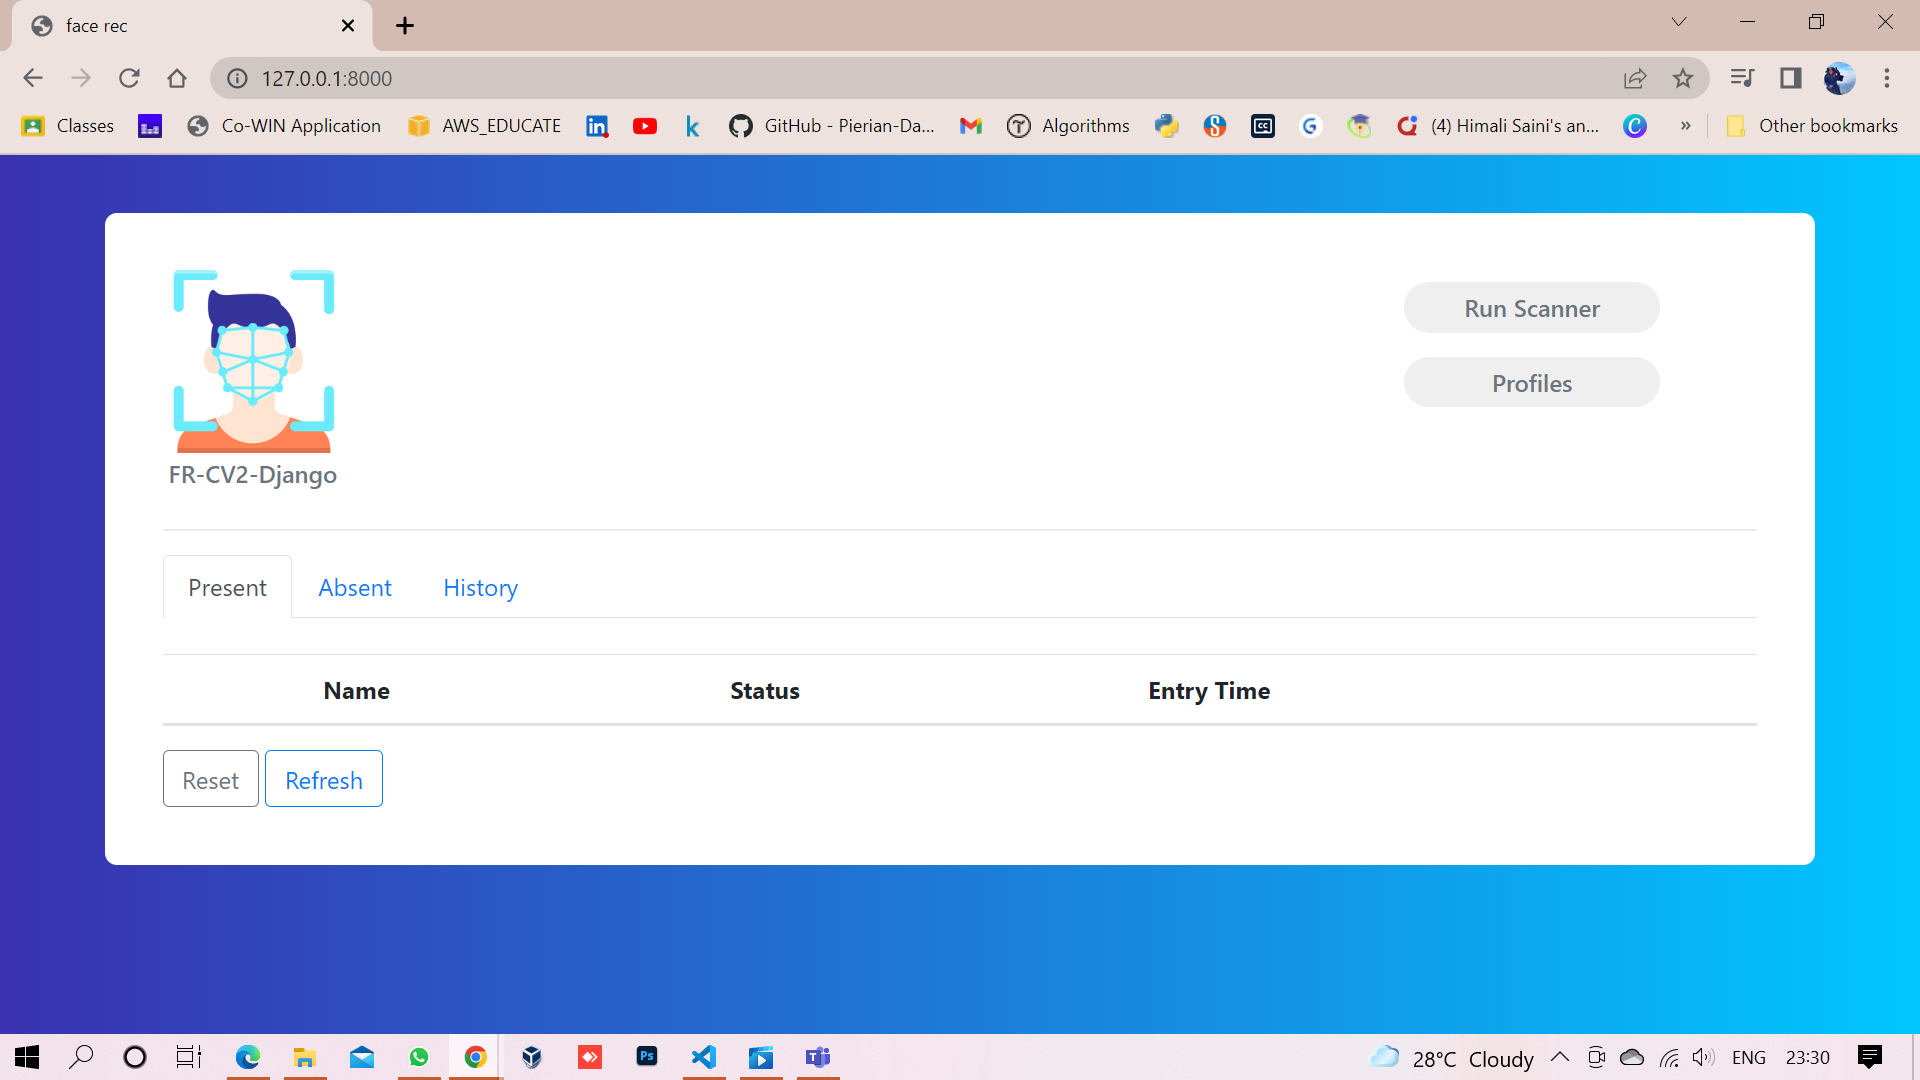The height and width of the screenshot is (1080, 1920).
Task: Switch to the Absent tab
Action: coord(354,587)
